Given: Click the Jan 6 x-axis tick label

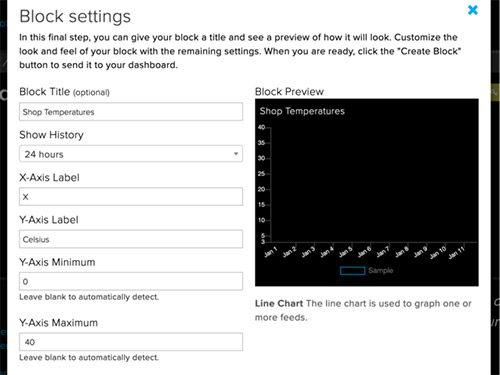Looking at the screenshot, I should click(364, 252).
